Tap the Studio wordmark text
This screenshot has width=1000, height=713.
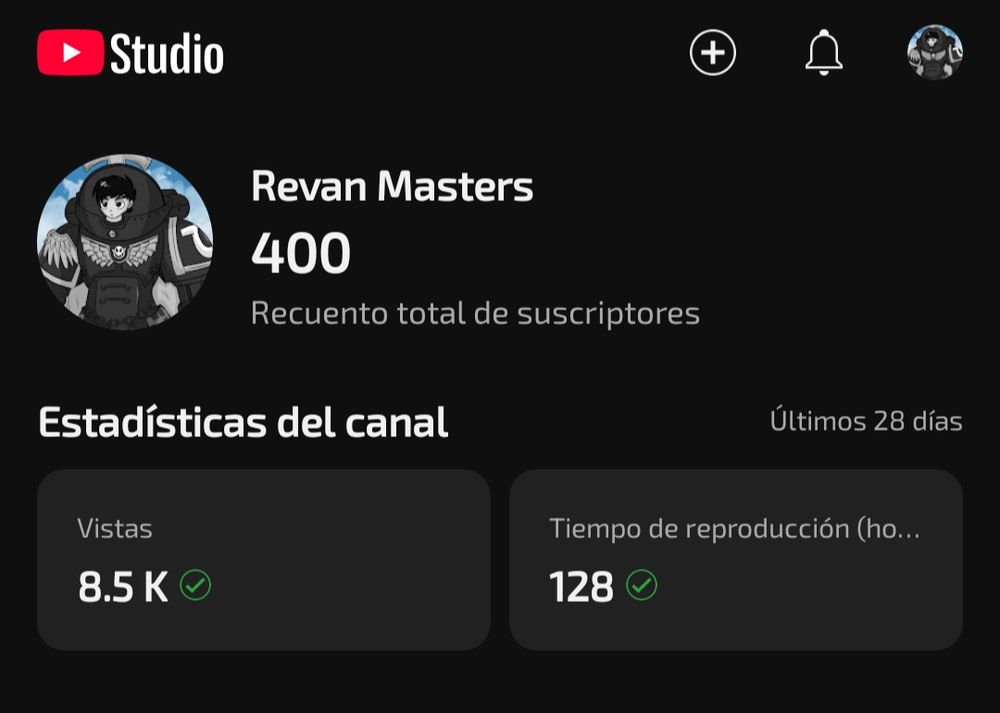[x=167, y=54]
